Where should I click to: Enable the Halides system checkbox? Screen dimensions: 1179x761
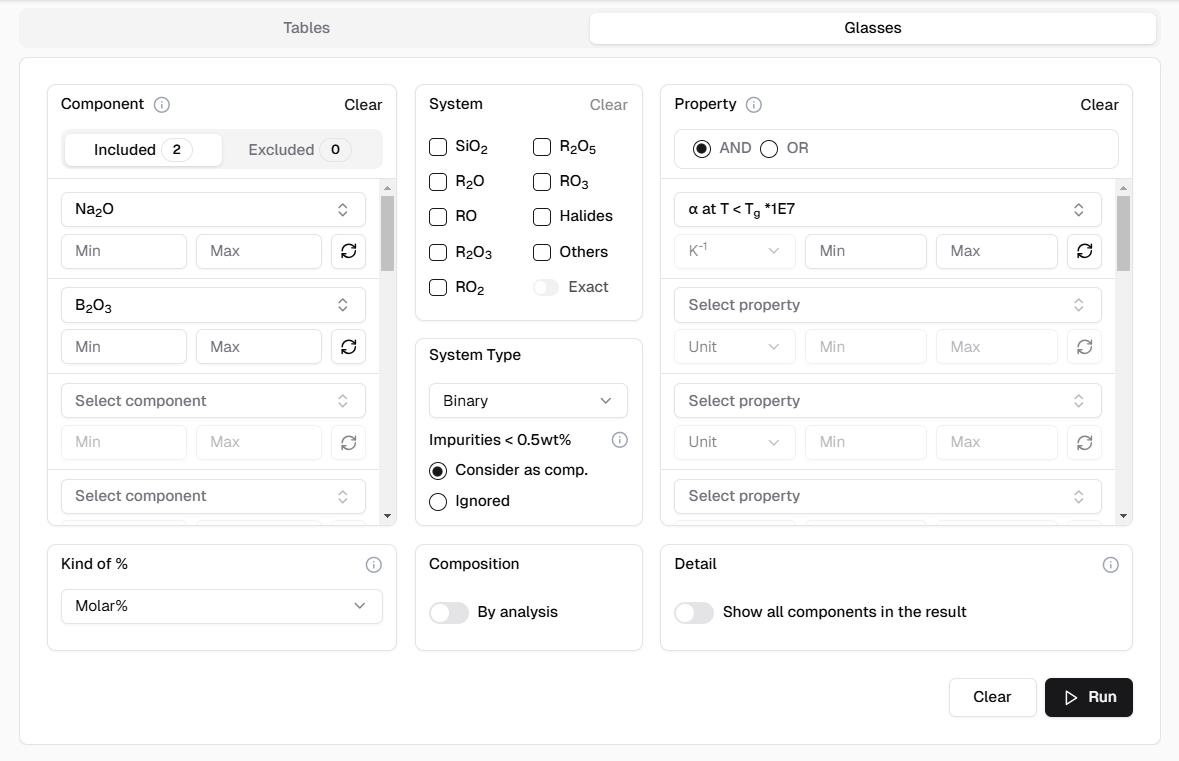(x=542, y=216)
